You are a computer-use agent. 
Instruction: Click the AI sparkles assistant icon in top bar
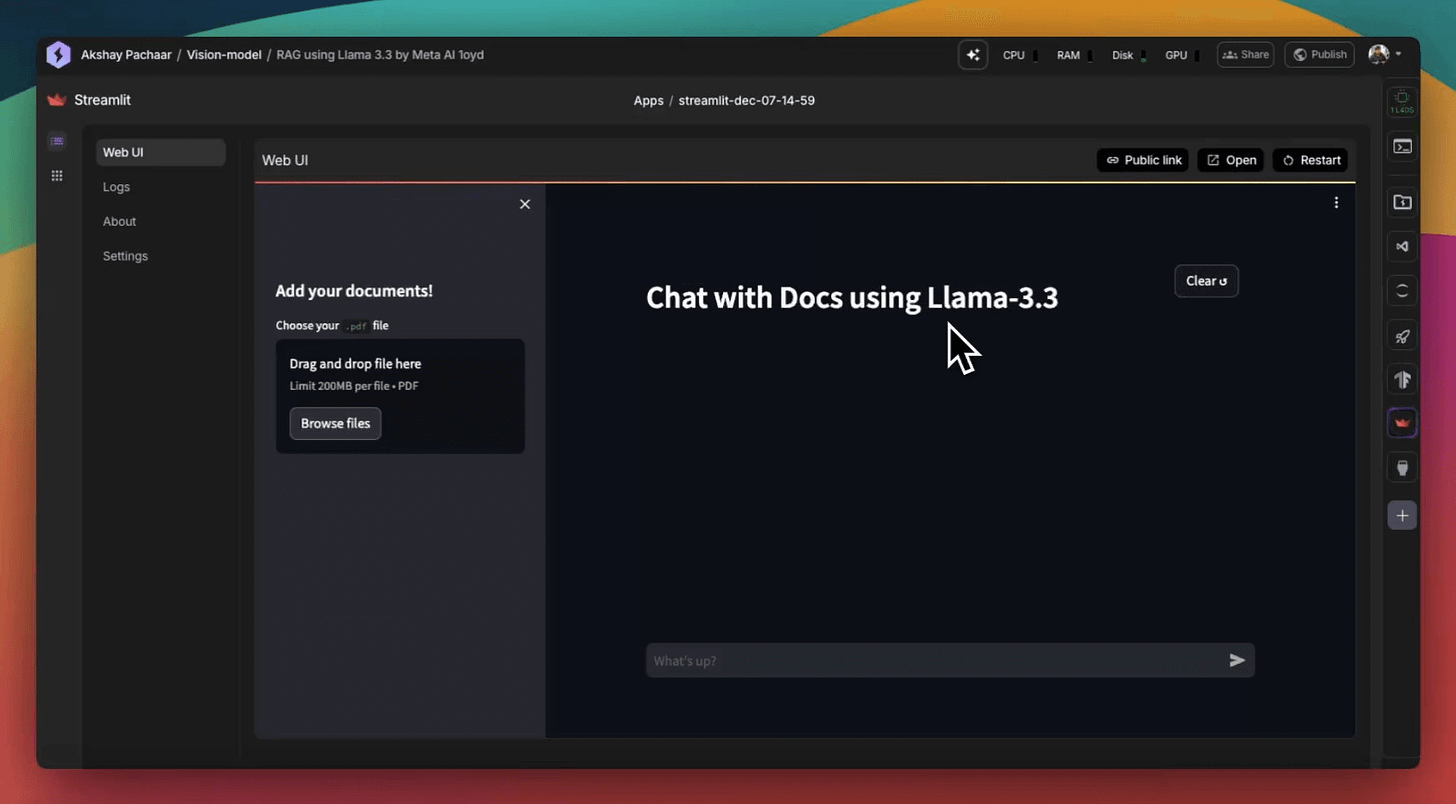tap(973, 55)
